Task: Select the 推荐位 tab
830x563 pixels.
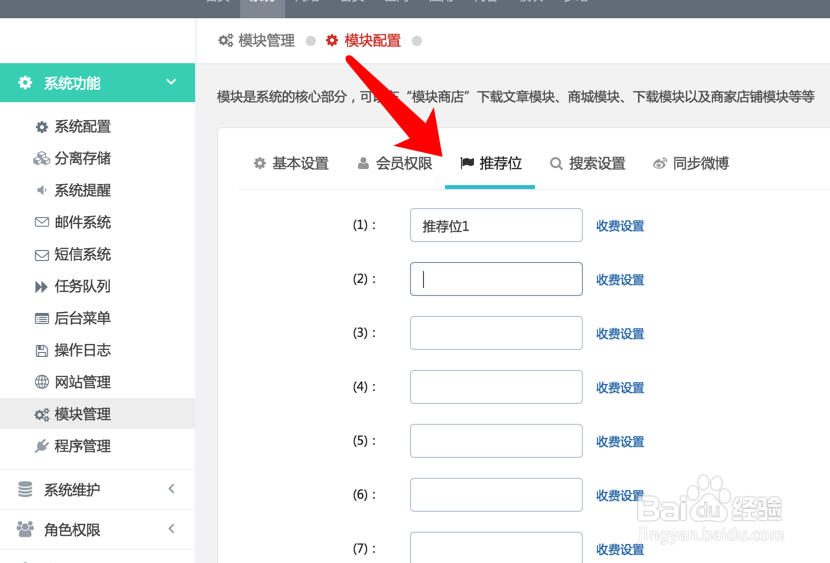Action: coord(490,164)
